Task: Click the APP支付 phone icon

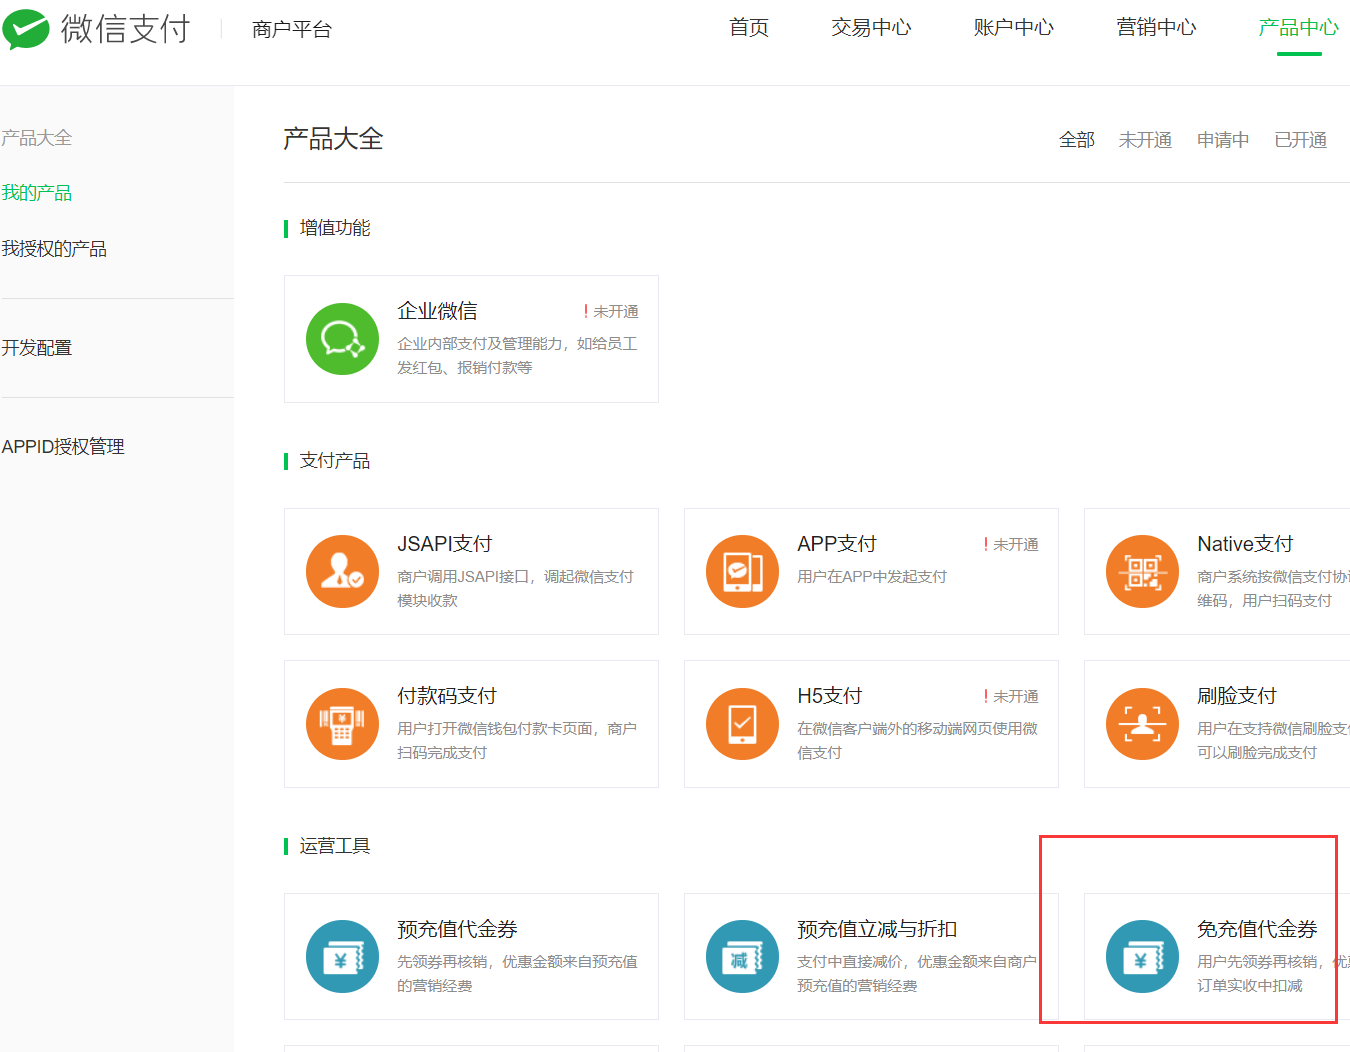Action: tap(742, 572)
